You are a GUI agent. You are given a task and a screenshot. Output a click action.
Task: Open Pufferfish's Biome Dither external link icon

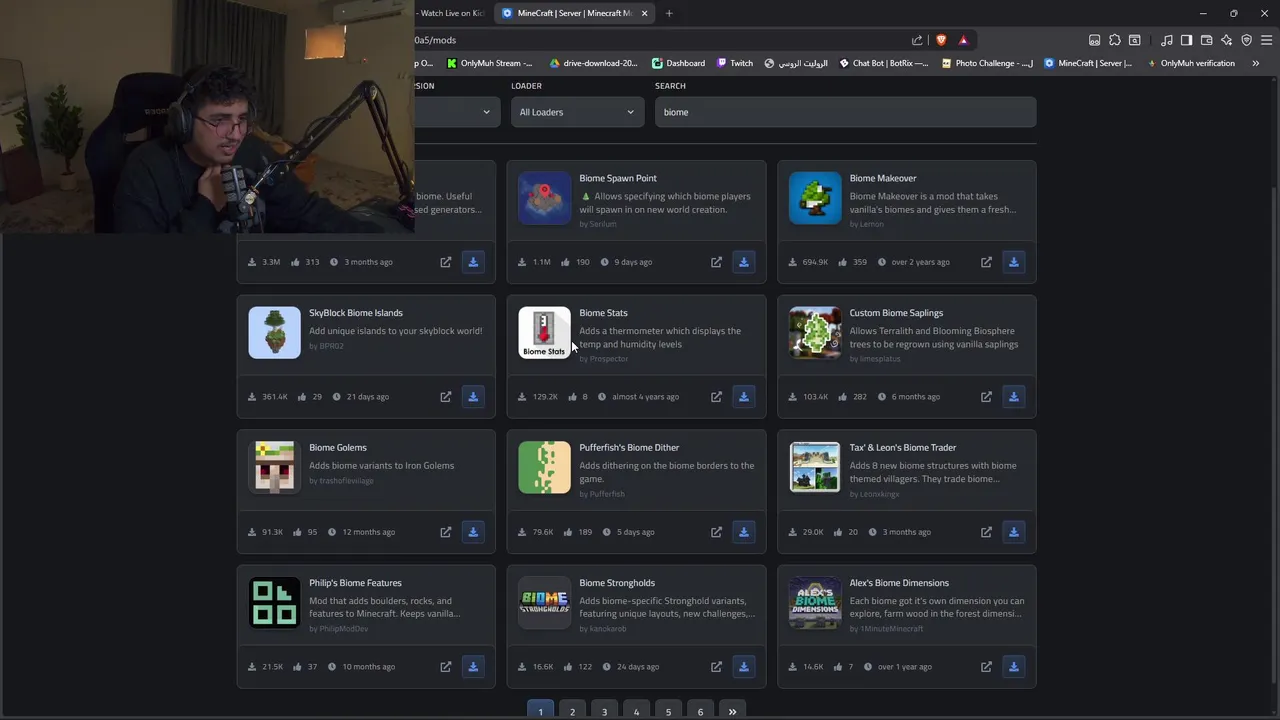tap(716, 532)
